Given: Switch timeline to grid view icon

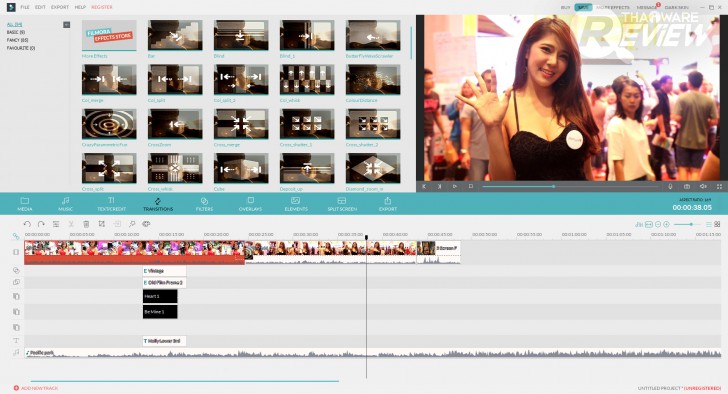Looking at the screenshot, I should click(x=717, y=225).
